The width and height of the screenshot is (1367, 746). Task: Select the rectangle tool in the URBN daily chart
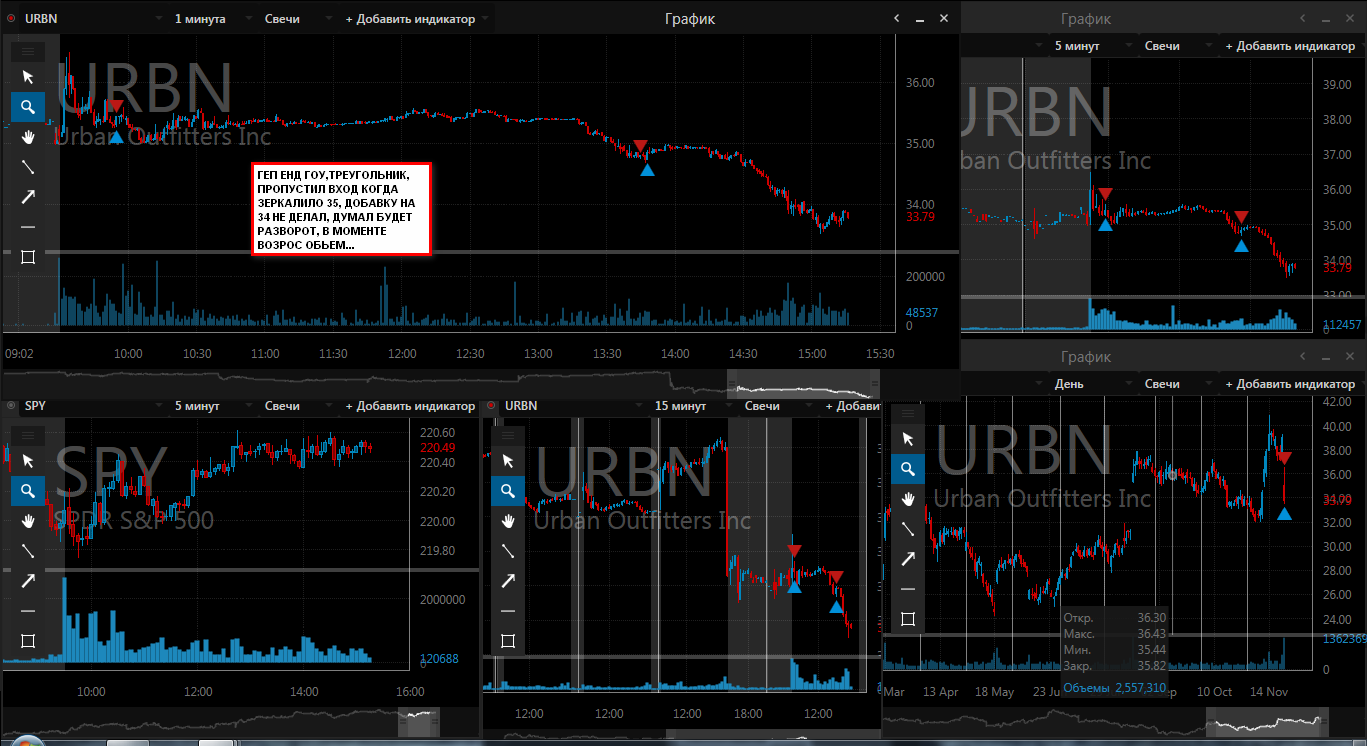908,619
